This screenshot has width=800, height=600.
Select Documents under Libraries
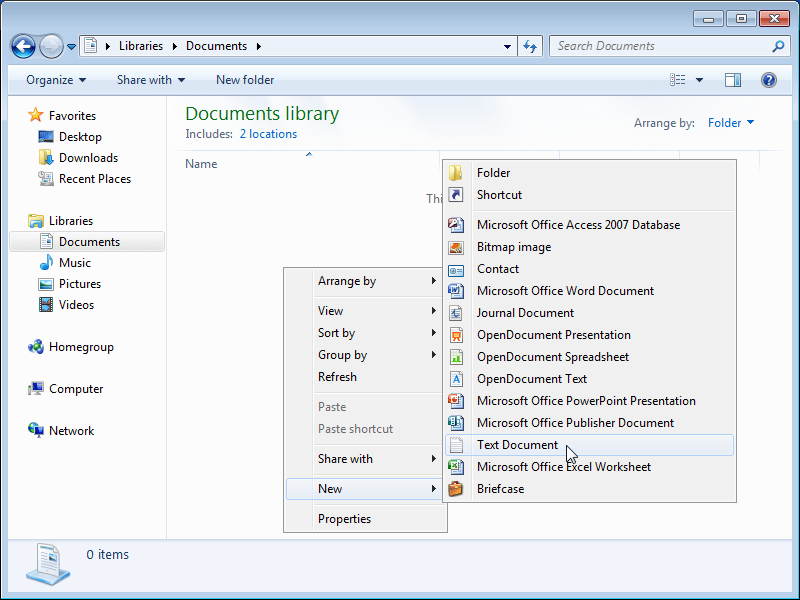point(87,242)
